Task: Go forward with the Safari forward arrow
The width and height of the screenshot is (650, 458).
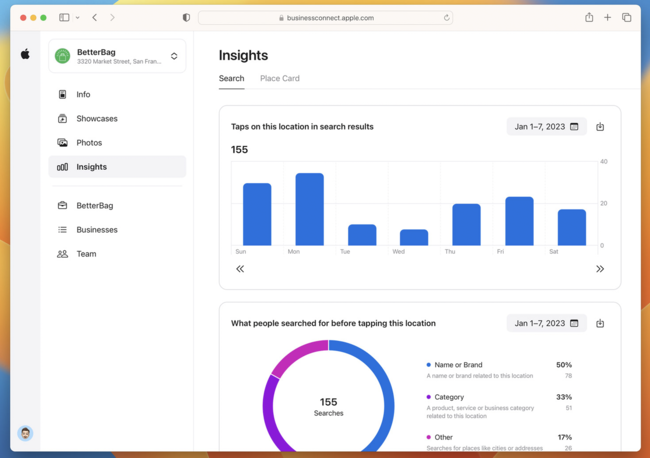Action: 112,17
